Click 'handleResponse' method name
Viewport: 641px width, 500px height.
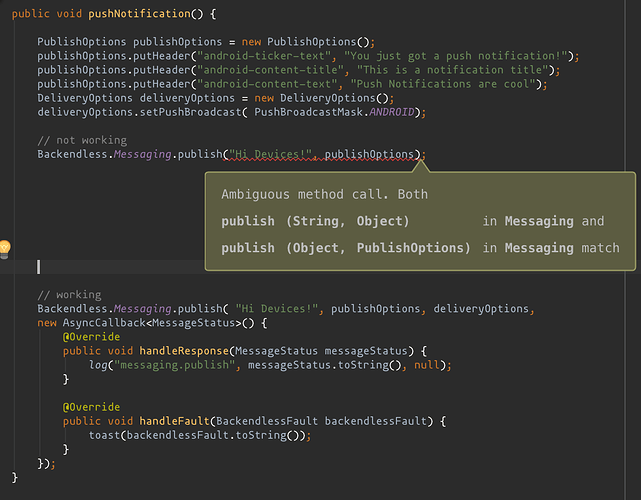click(x=184, y=351)
